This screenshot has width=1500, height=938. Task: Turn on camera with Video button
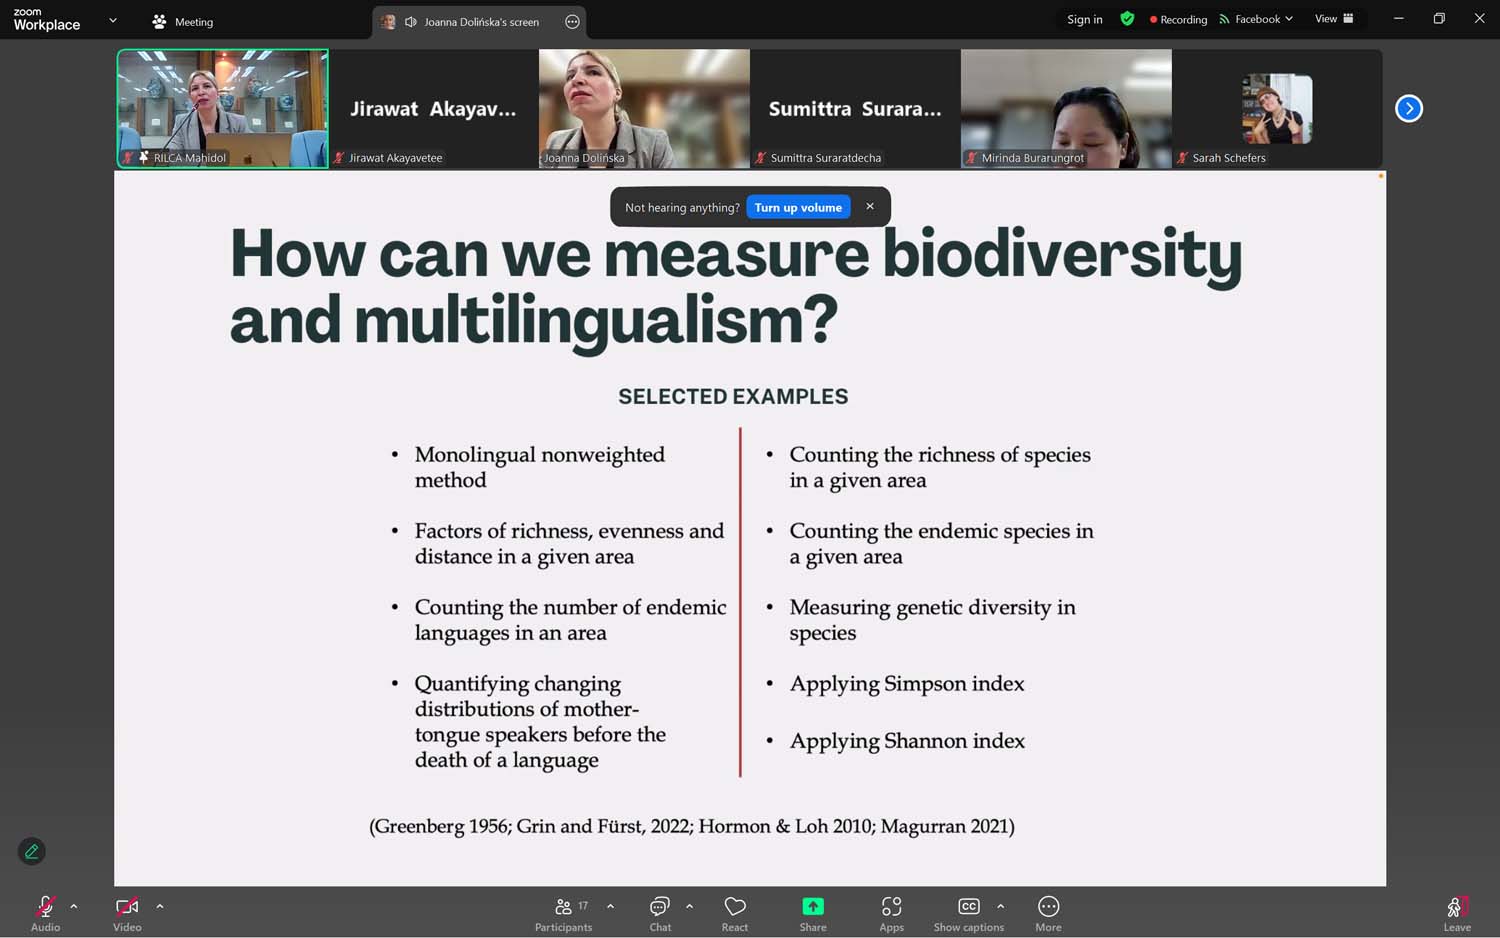pos(127,913)
